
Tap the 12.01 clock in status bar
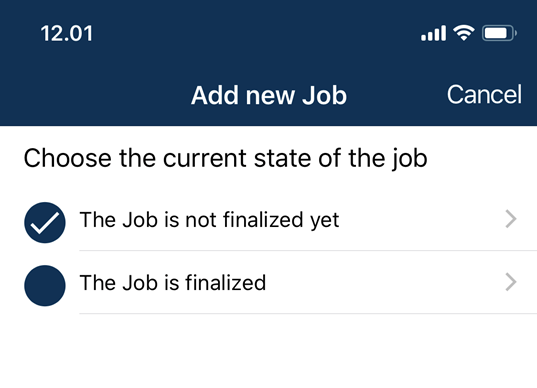[66, 34]
